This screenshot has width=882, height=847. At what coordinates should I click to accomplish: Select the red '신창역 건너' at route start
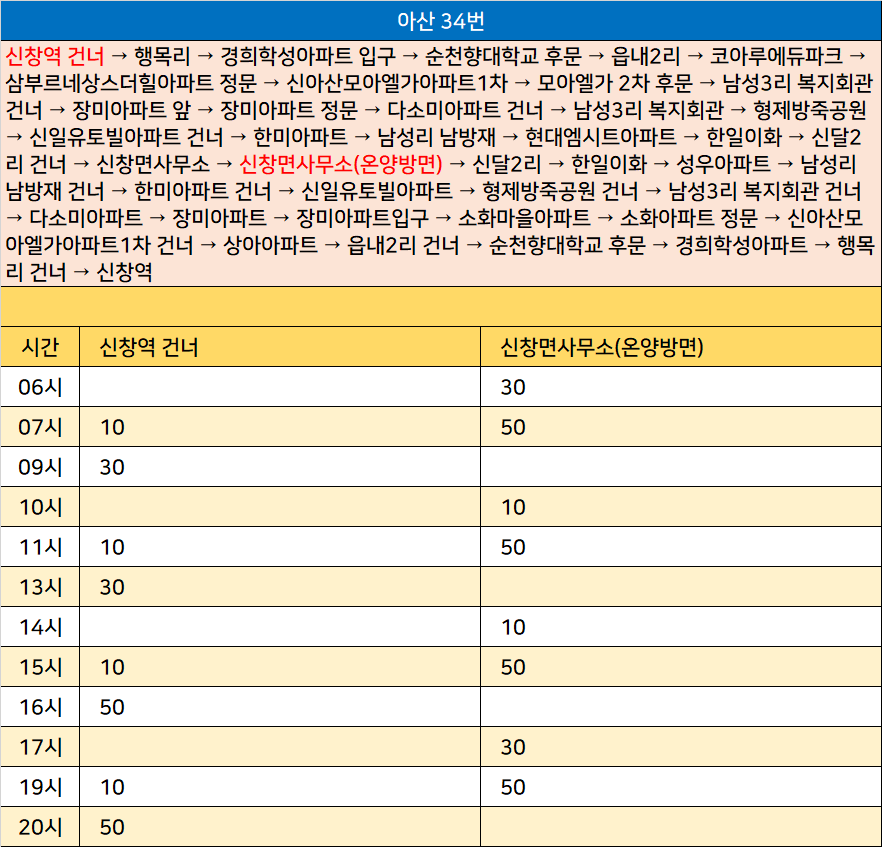pyautogui.click(x=55, y=56)
